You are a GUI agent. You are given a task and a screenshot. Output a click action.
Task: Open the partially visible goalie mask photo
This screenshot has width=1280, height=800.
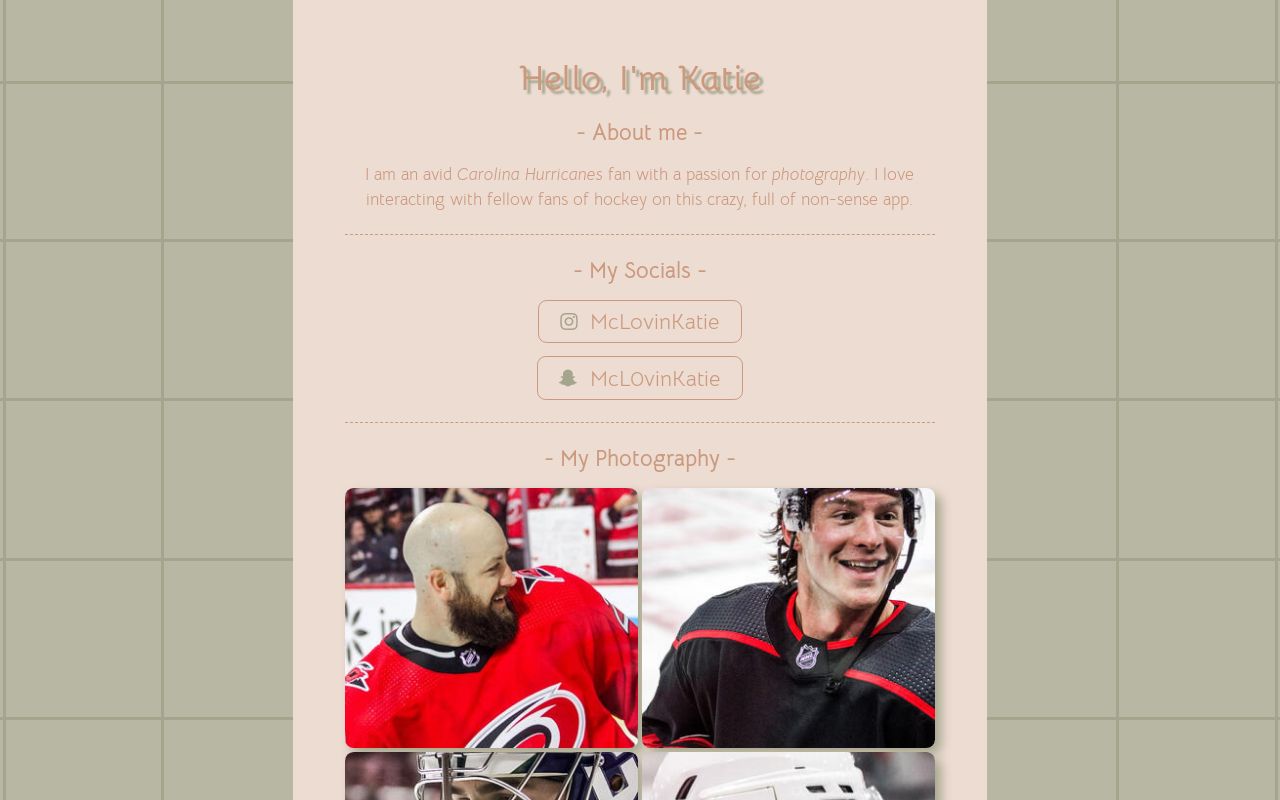(491, 776)
